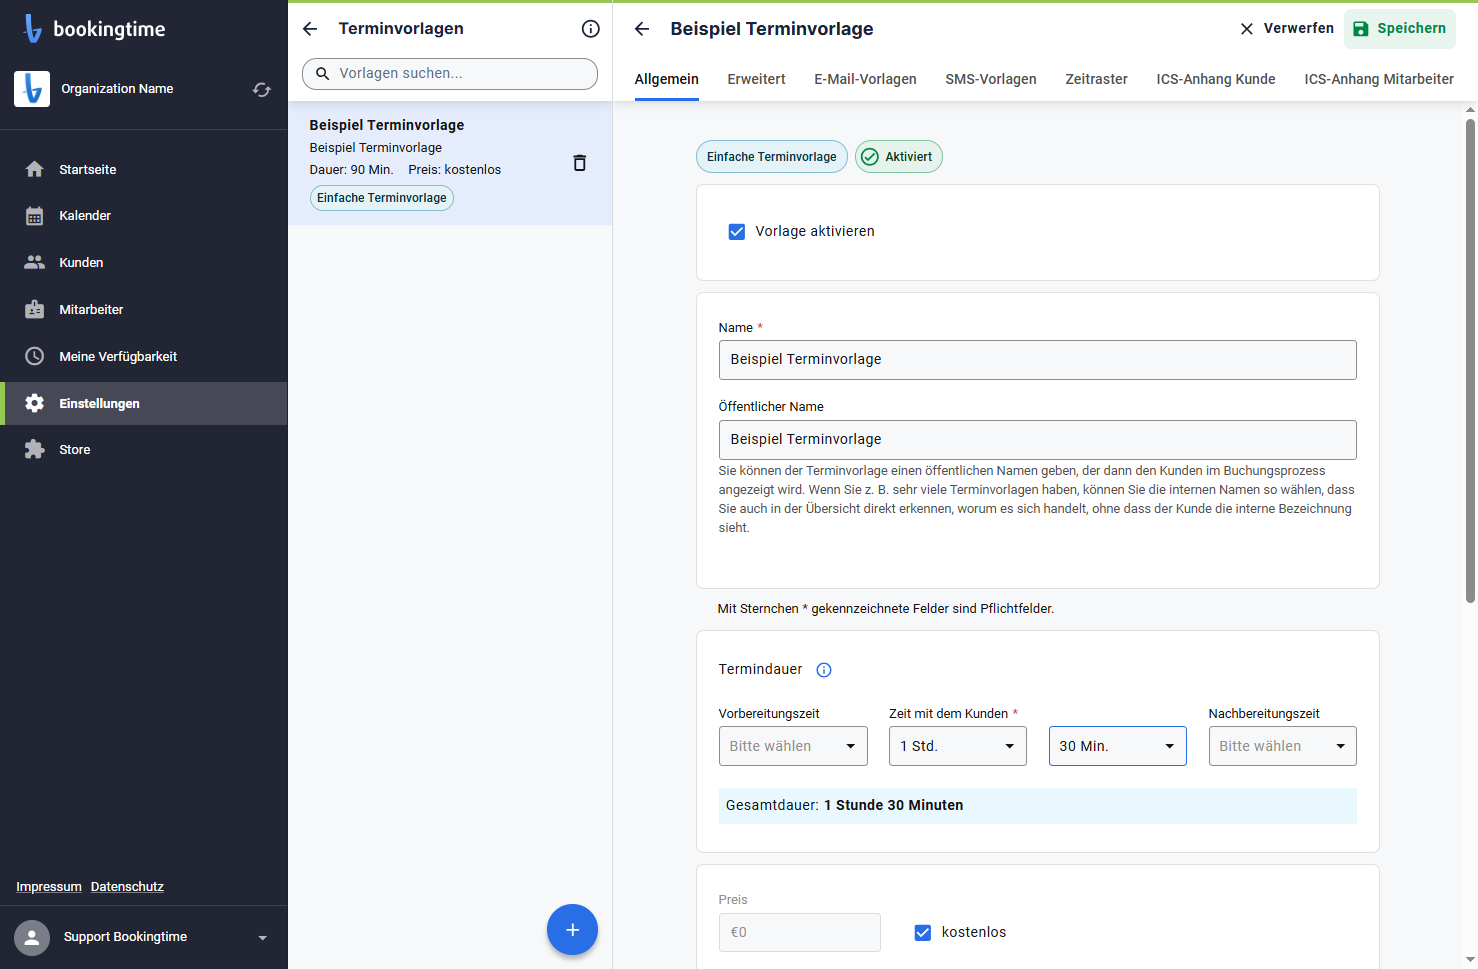Image resolution: width=1478 pixels, height=969 pixels.
Task: Open the Datenschutz link
Action: click(127, 887)
